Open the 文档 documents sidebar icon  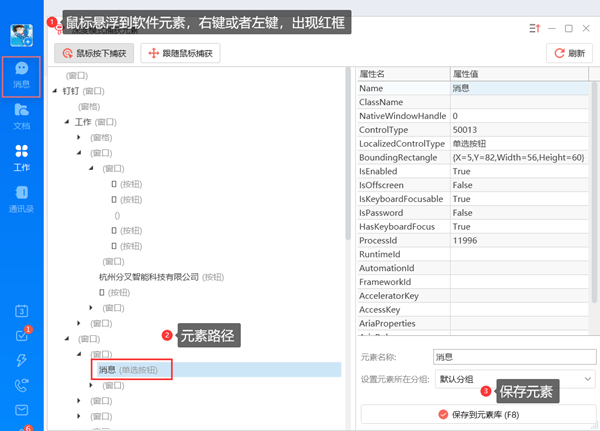(21, 116)
